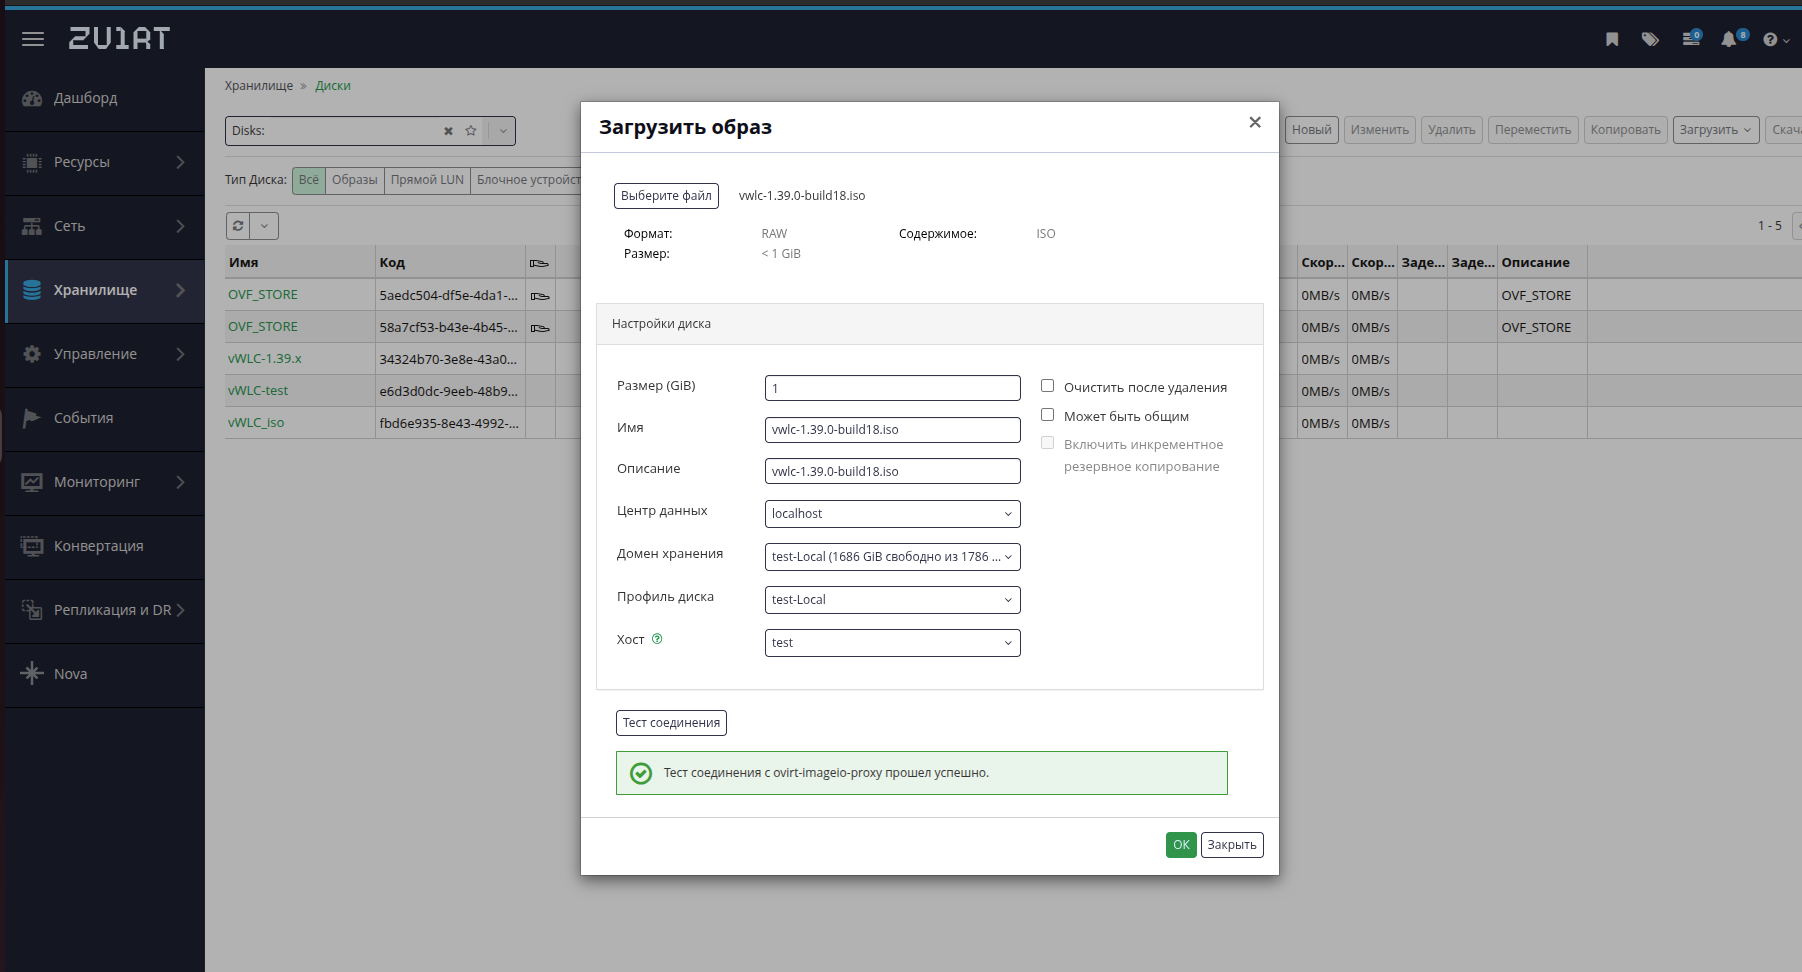Screen dimensions: 1802x972
Task: Show notifications via the bell icon
Action: click(x=1730, y=39)
